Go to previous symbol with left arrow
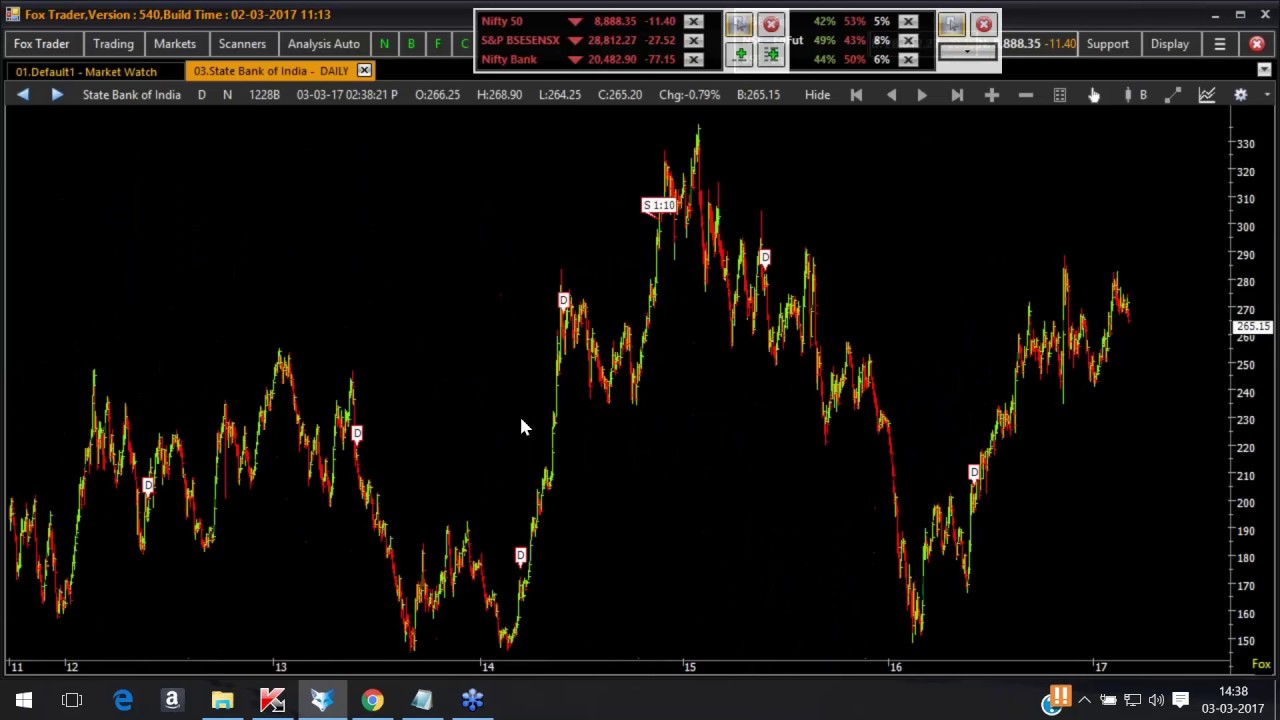 click(23, 94)
